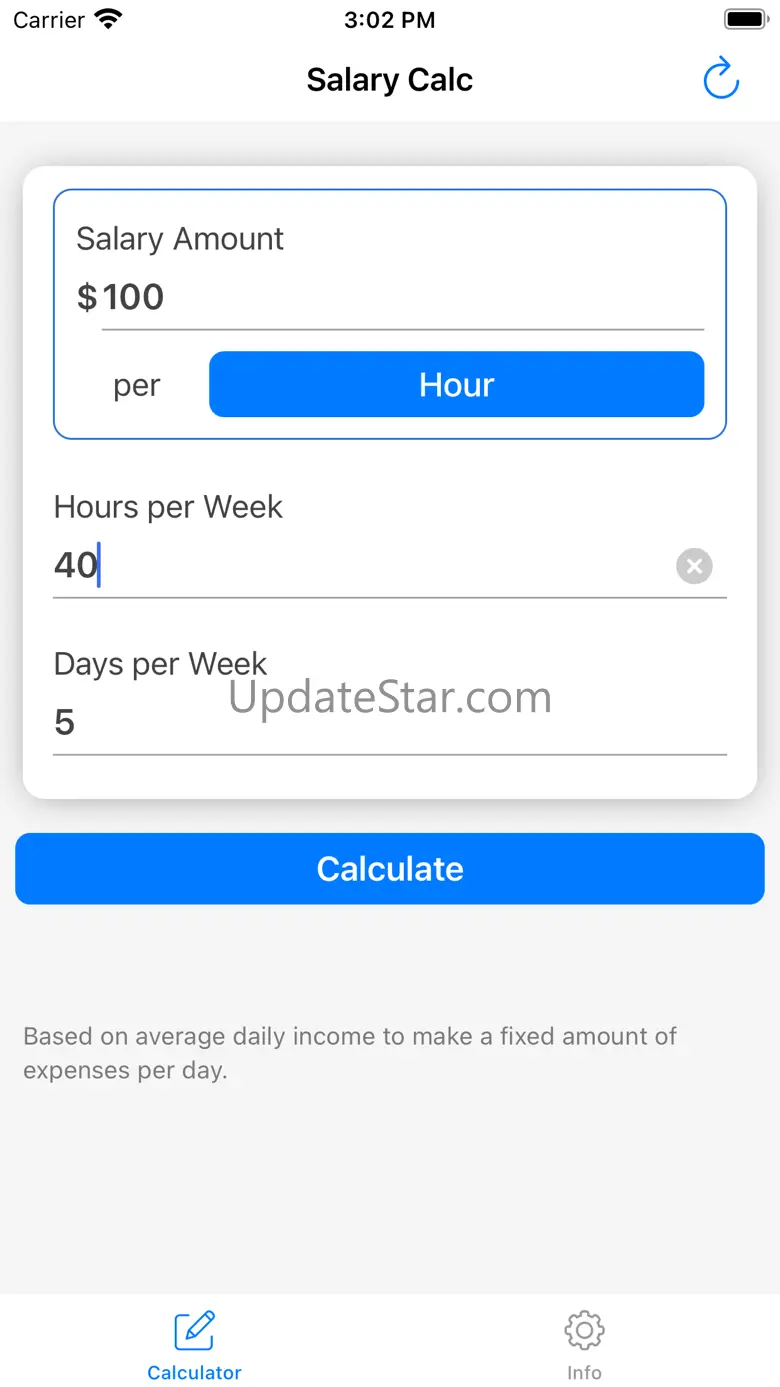Screen dimensions: 780x1387
Task: Open the Calculator tab
Action: point(194,1345)
